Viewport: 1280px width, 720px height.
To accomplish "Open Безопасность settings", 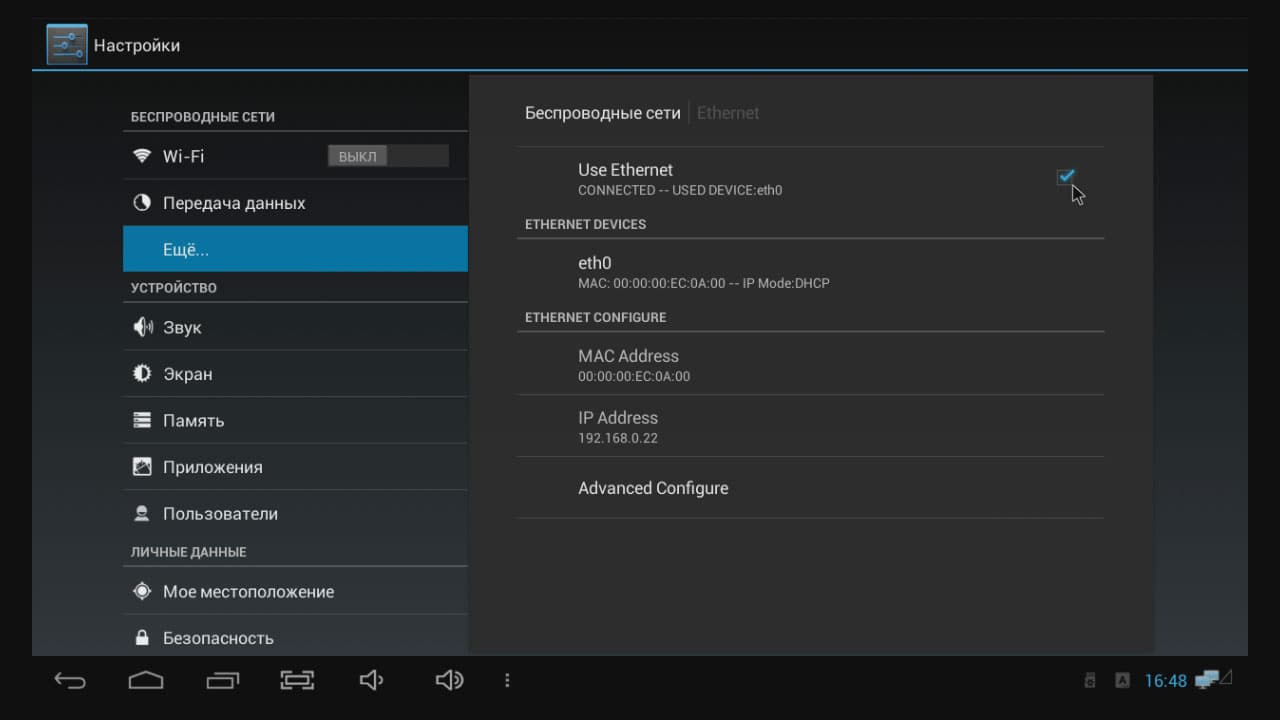I will pyautogui.click(x=295, y=637).
